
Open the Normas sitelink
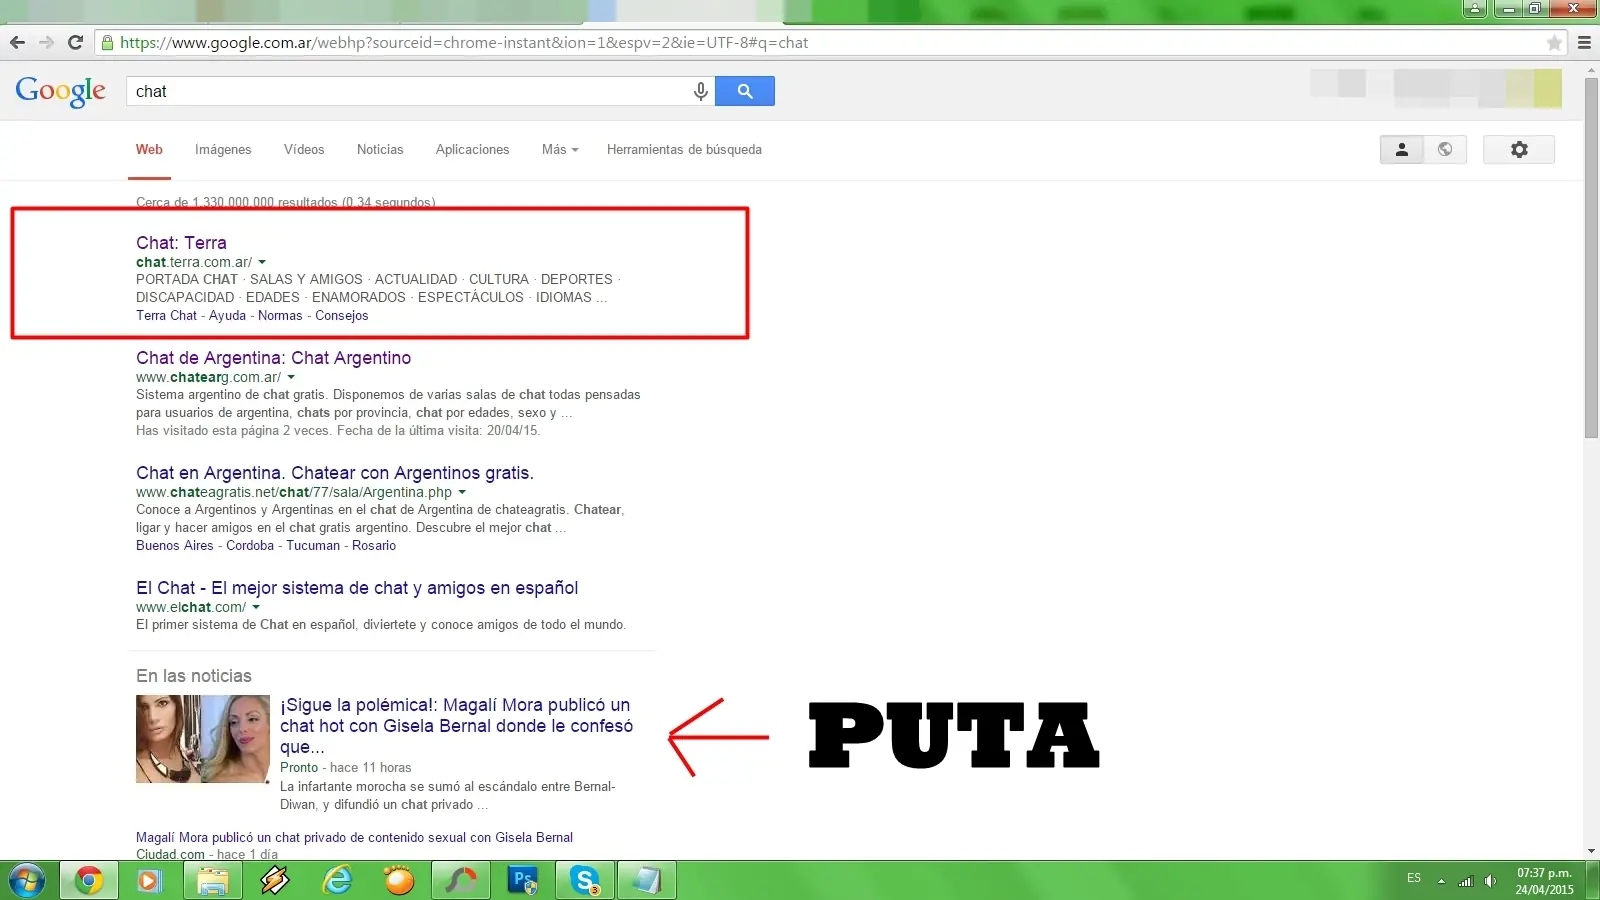click(280, 315)
